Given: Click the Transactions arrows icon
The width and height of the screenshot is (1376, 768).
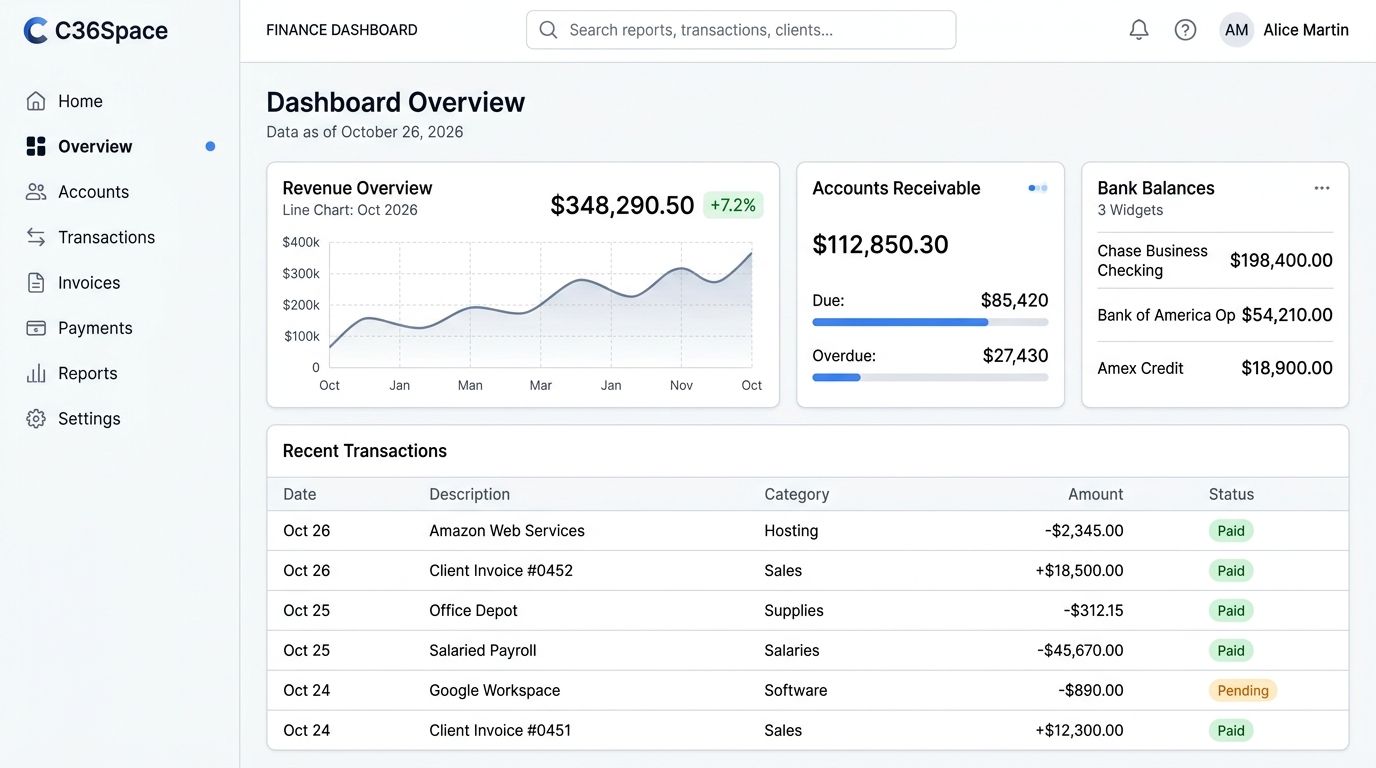Looking at the screenshot, I should (x=36, y=237).
